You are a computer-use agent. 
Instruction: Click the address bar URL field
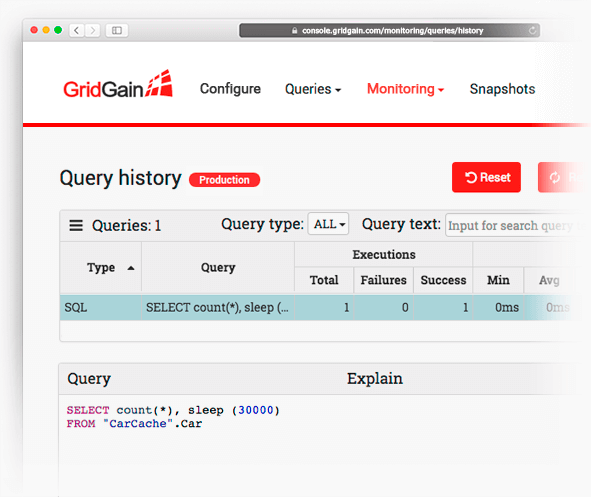(389, 31)
